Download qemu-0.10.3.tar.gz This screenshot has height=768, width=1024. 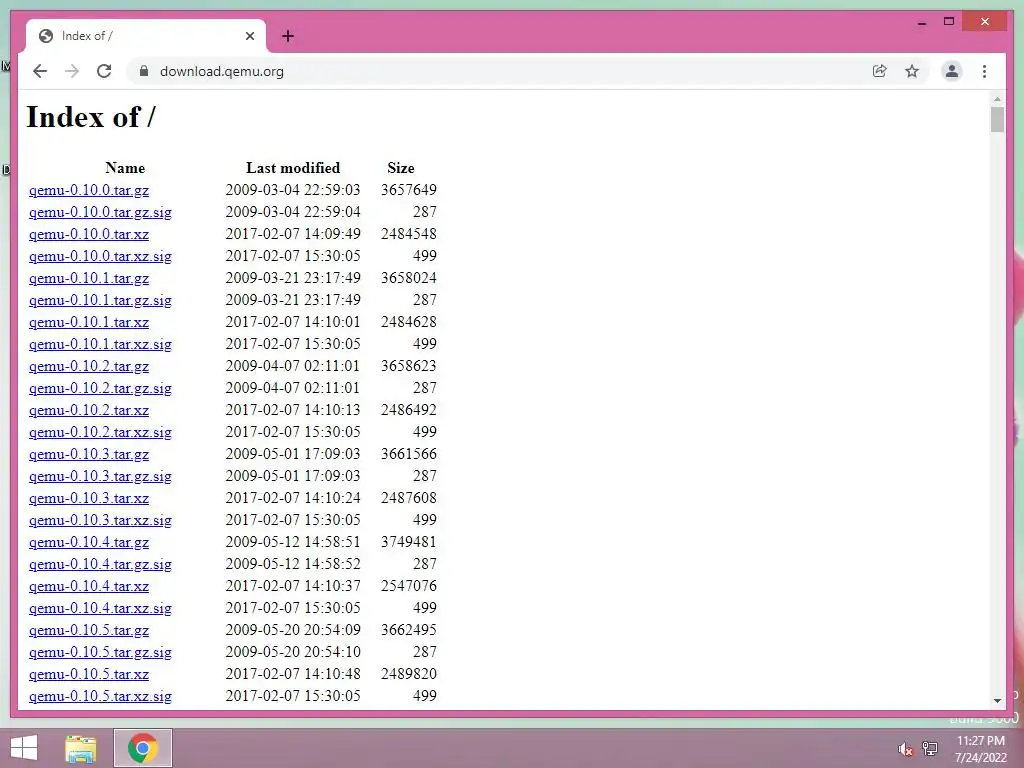89,454
